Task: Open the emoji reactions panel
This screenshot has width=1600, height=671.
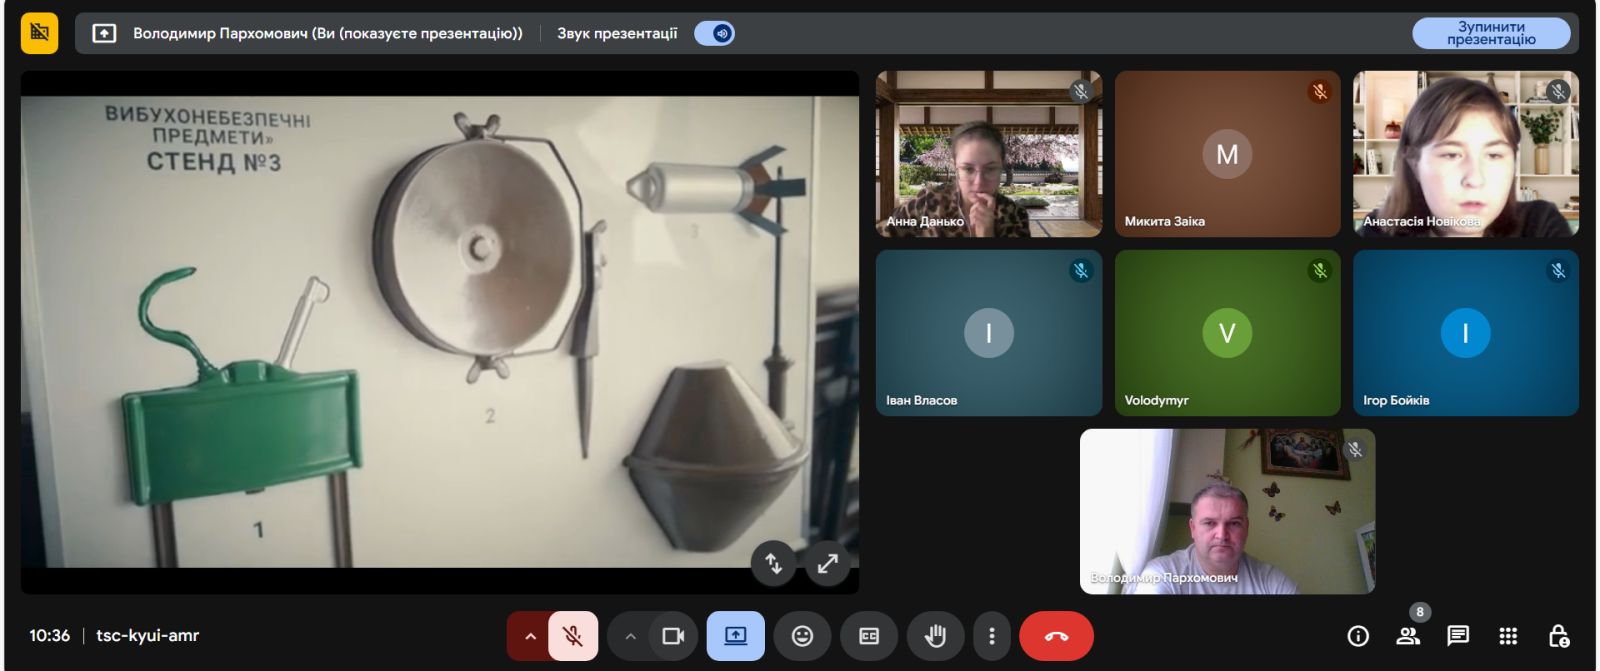Action: [802, 636]
